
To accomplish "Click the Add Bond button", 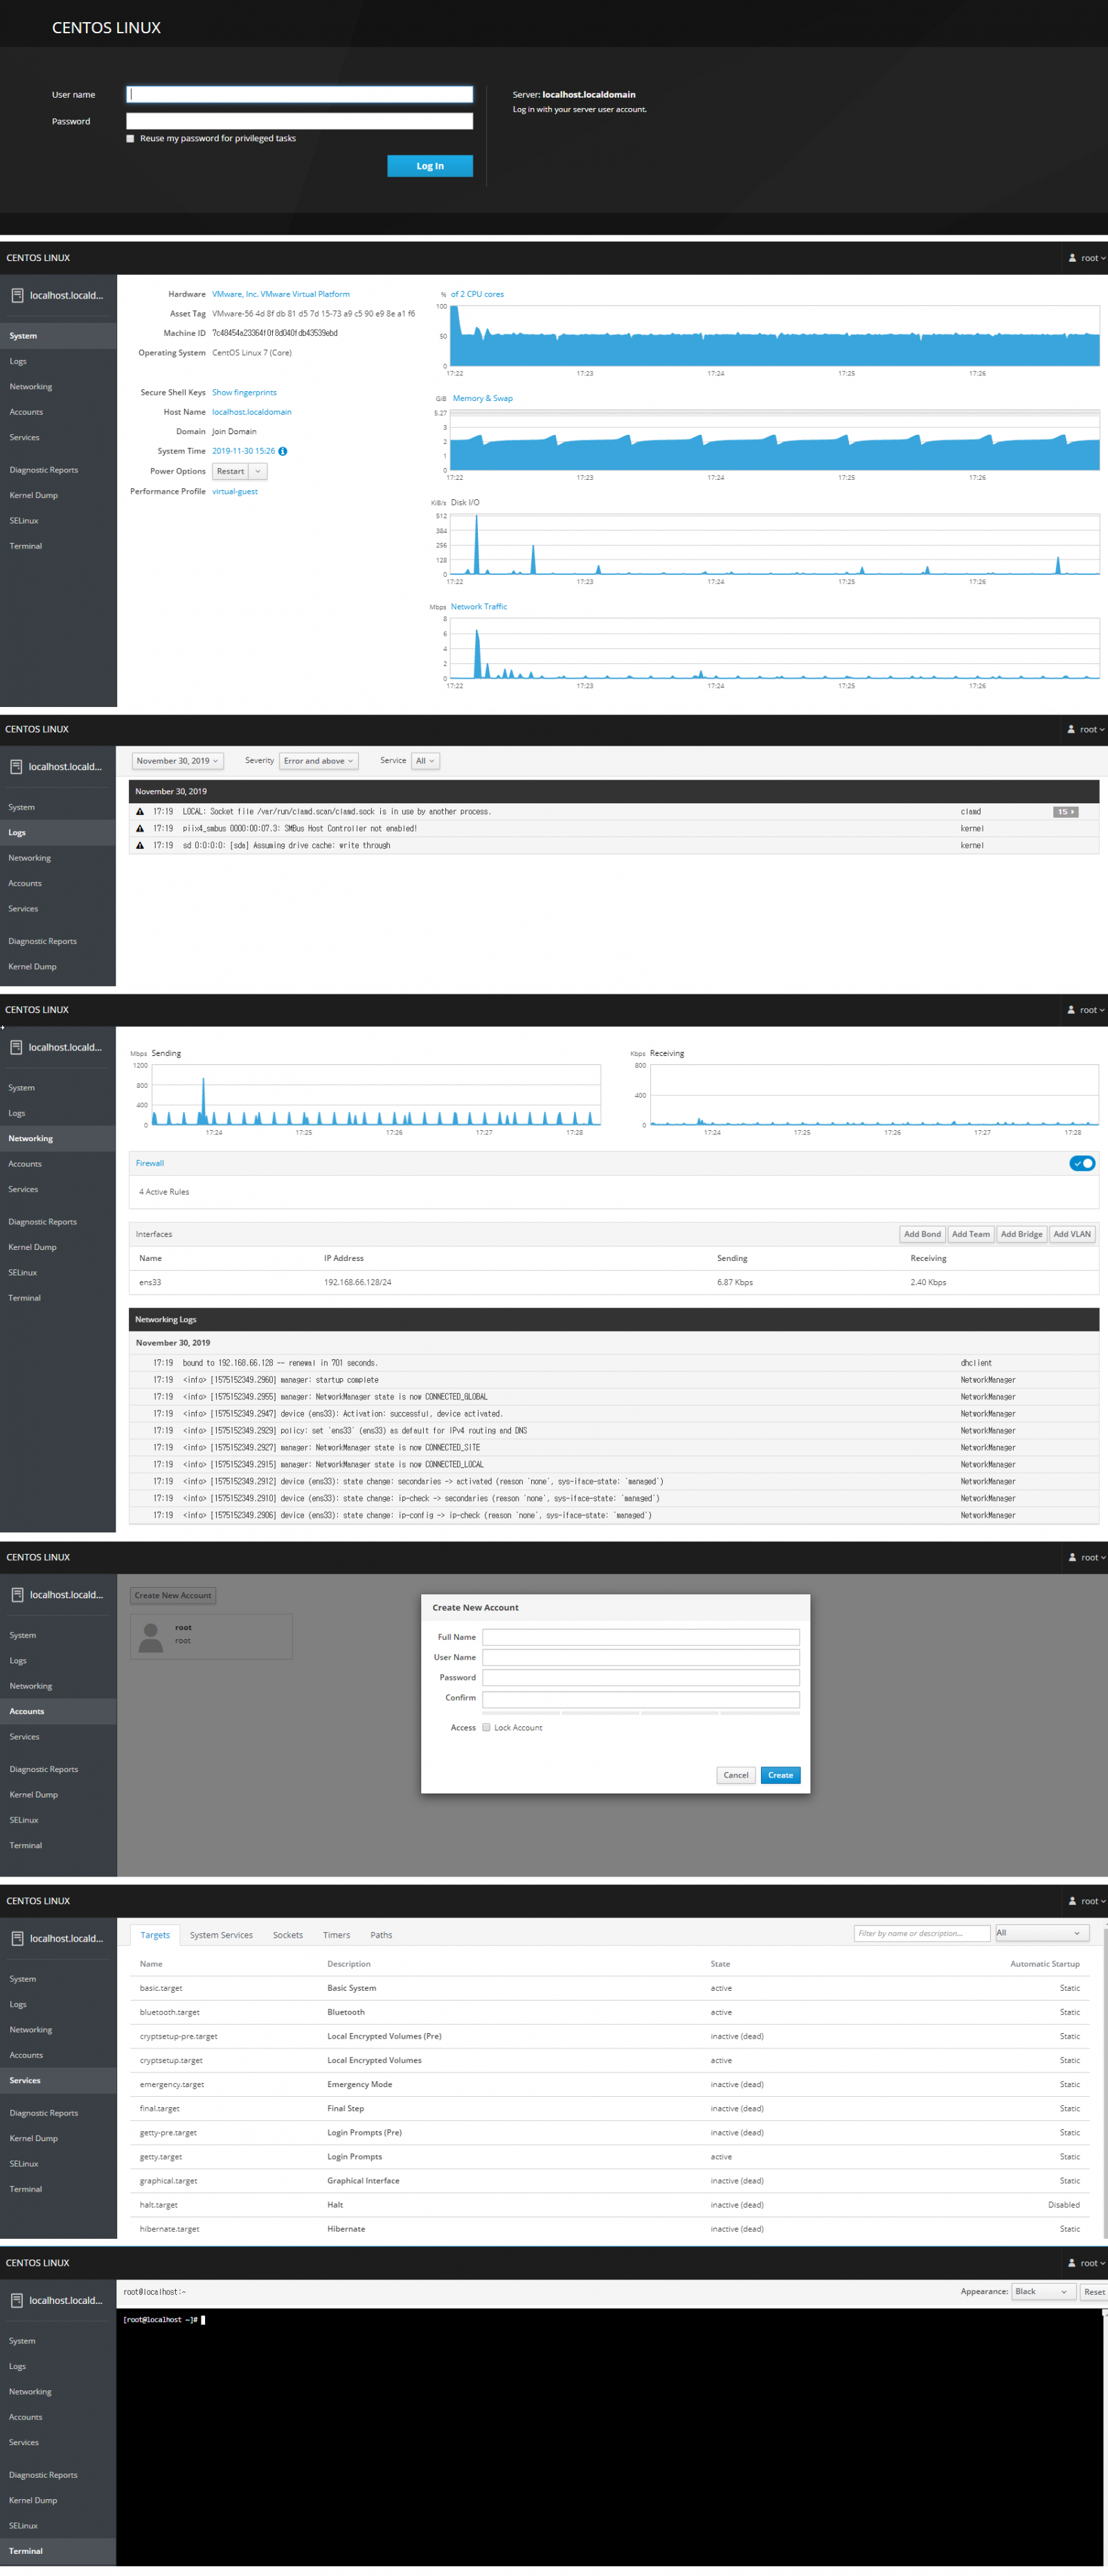I will [x=922, y=1234].
